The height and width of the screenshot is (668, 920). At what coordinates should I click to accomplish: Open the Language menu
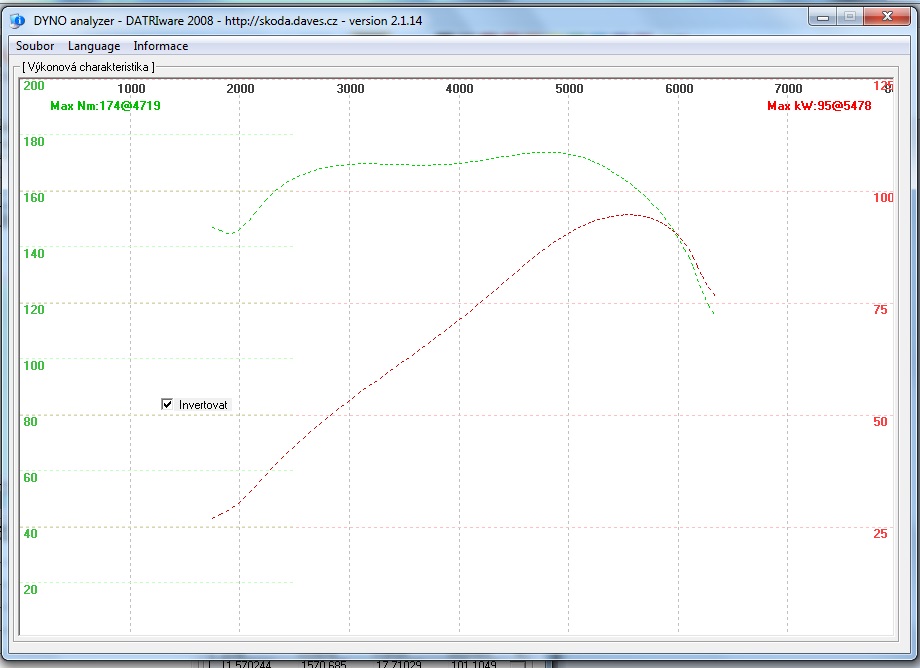coord(94,46)
